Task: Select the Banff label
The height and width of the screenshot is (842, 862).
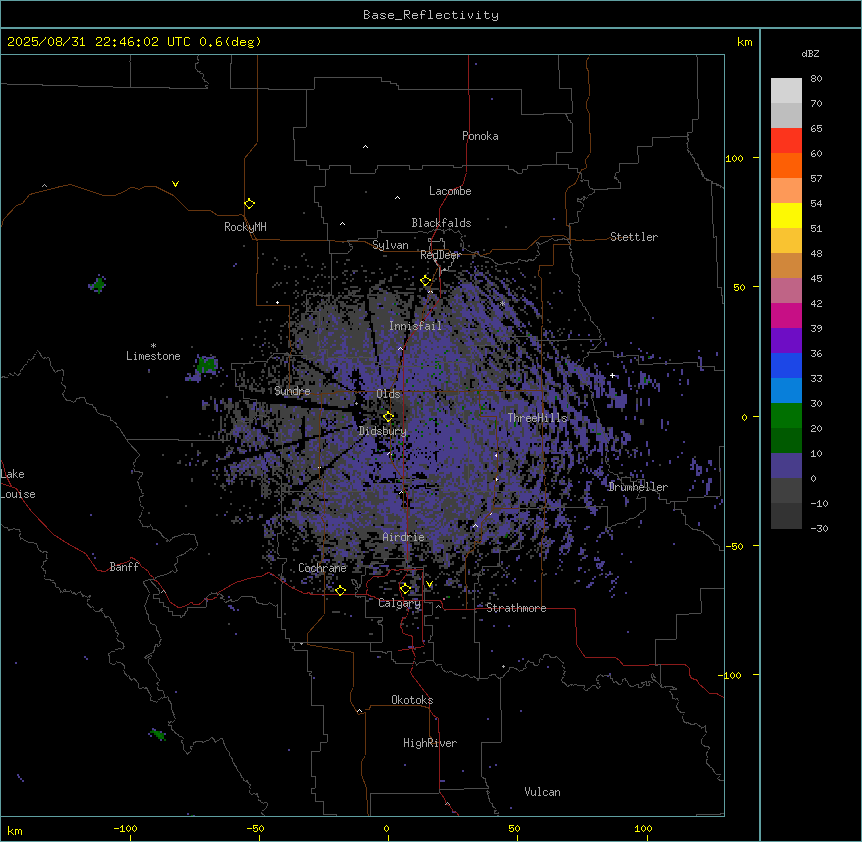Action: (124, 567)
